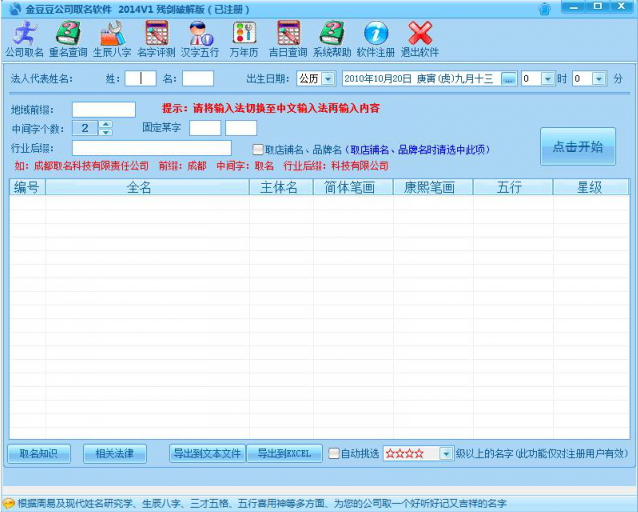
Task: Click the 取名知识 button
Action: [x=39, y=454]
